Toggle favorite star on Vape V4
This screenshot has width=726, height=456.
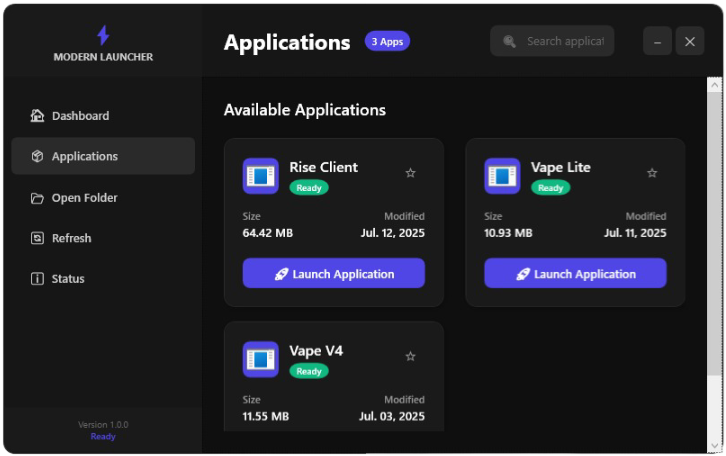(410, 356)
